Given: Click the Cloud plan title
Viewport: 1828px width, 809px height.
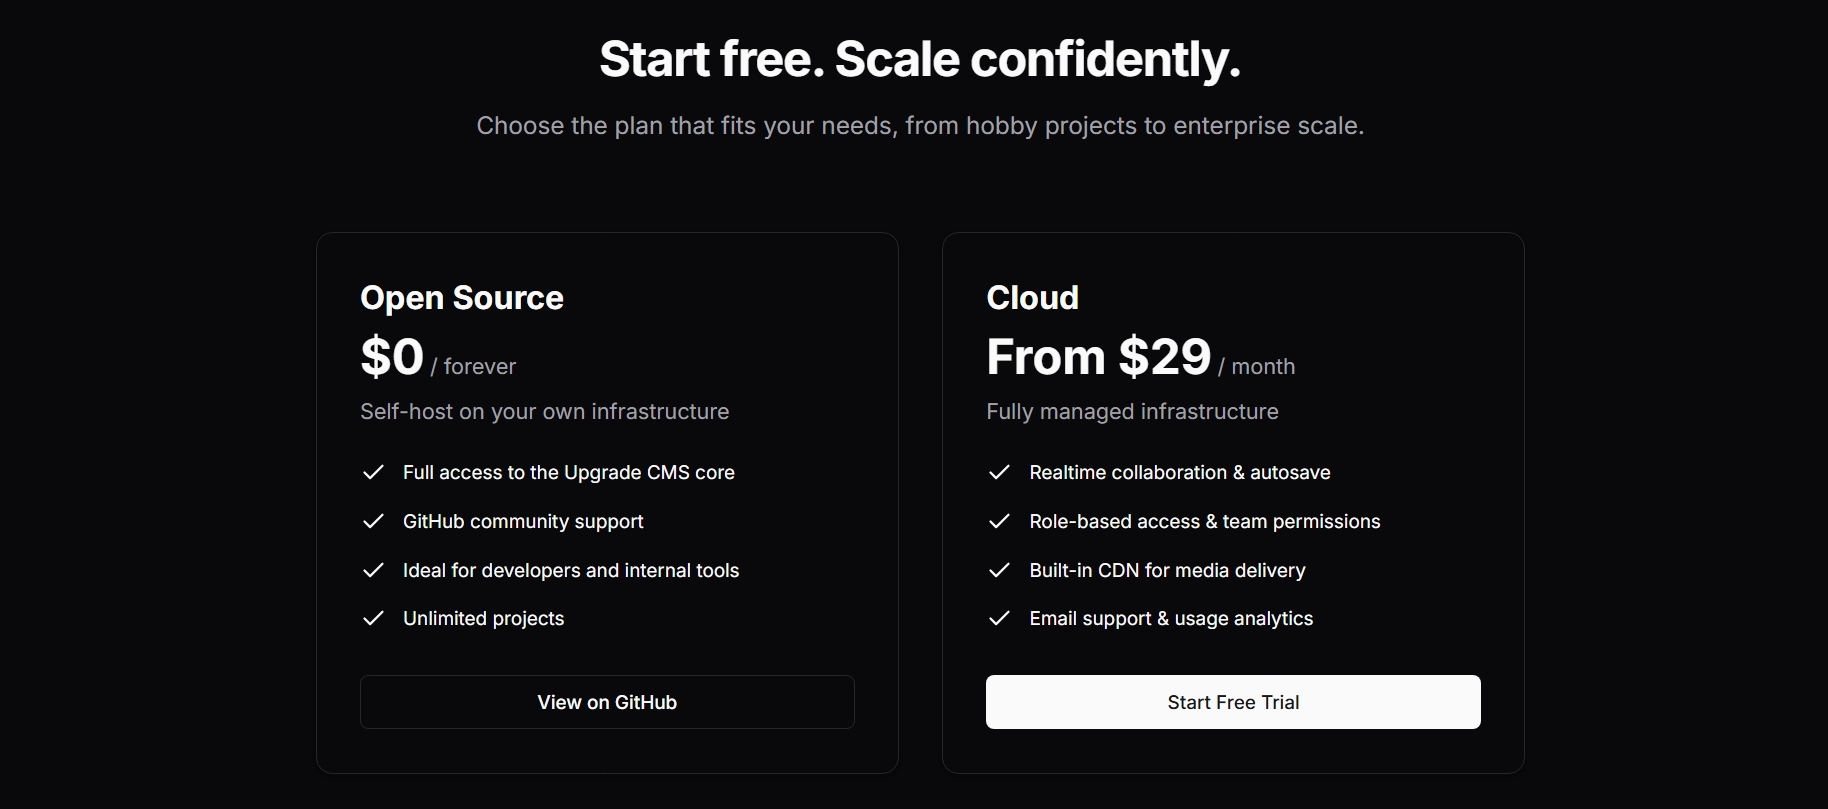Looking at the screenshot, I should (x=1032, y=298).
